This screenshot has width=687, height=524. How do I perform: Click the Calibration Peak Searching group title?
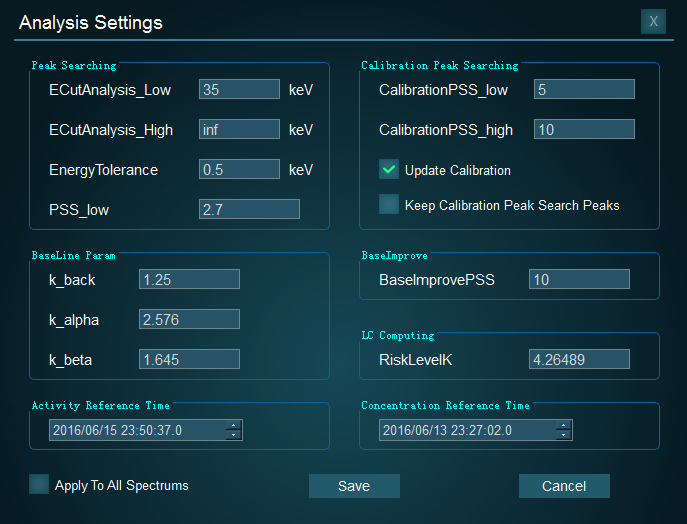click(x=440, y=66)
